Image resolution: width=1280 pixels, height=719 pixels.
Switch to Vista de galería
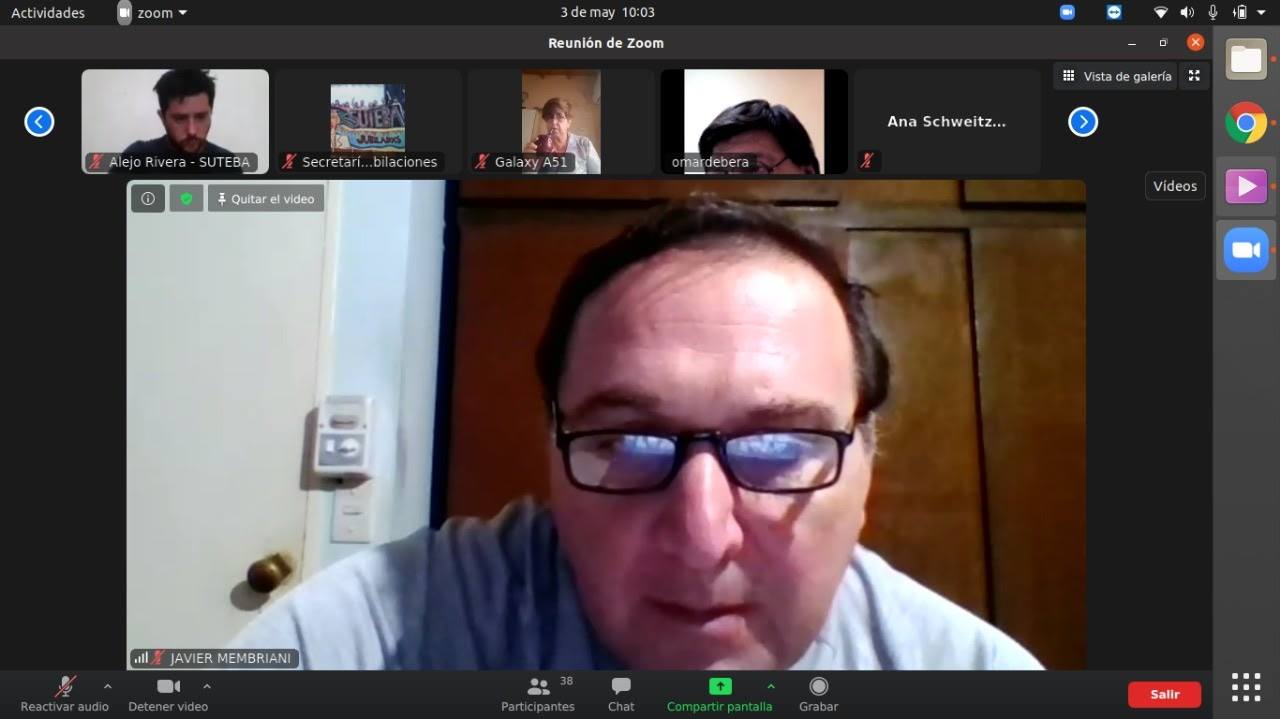(x=1115, y=76)
